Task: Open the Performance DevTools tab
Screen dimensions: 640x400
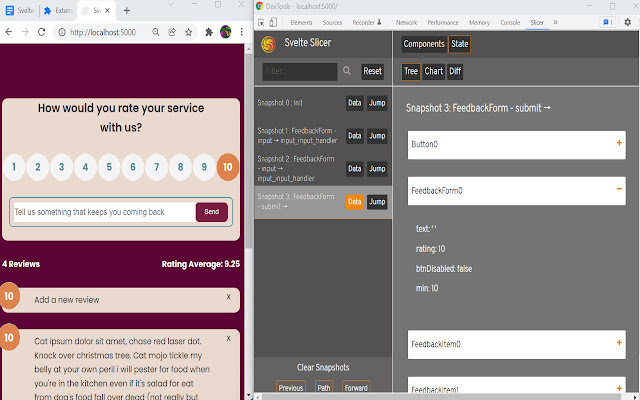Action: [x=443, y=22]
